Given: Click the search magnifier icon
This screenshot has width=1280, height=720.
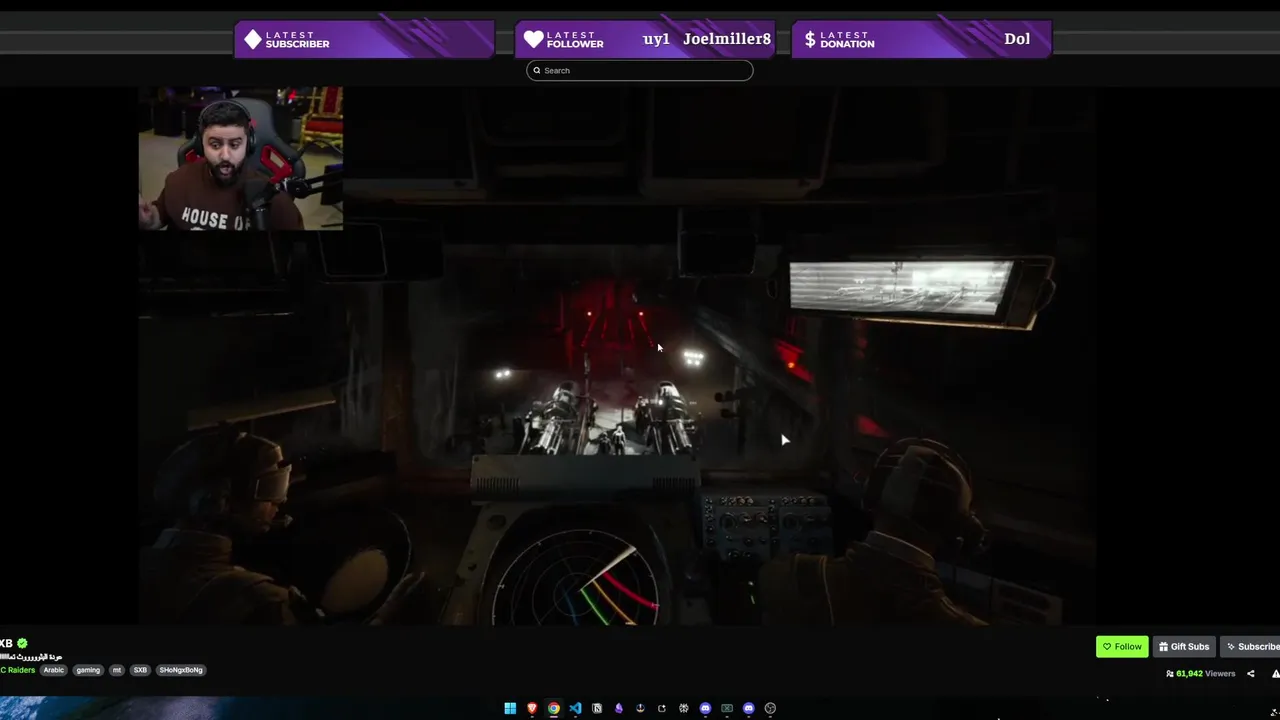Looking at the screenshot, I should click(x=537, y=70).
